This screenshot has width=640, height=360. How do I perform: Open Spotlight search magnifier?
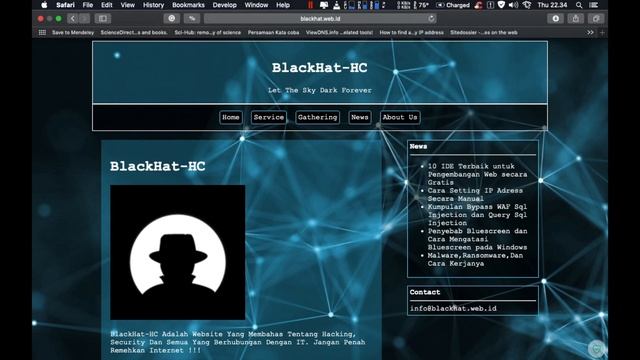[x=579, y=5]
